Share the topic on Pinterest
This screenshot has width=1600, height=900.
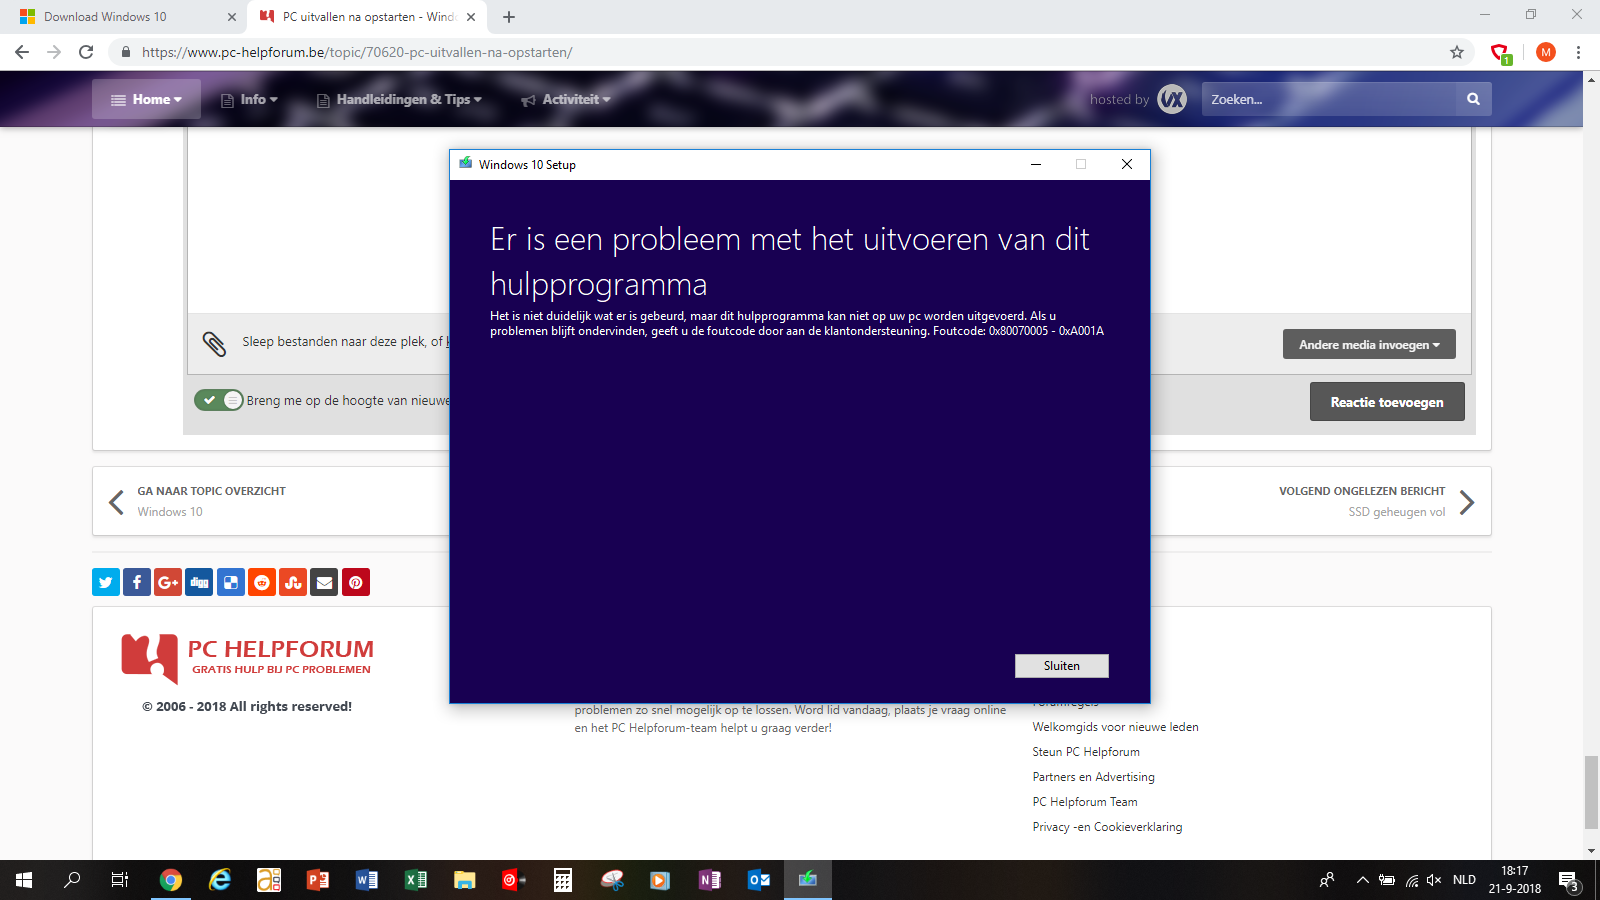(x=356, y=582)
